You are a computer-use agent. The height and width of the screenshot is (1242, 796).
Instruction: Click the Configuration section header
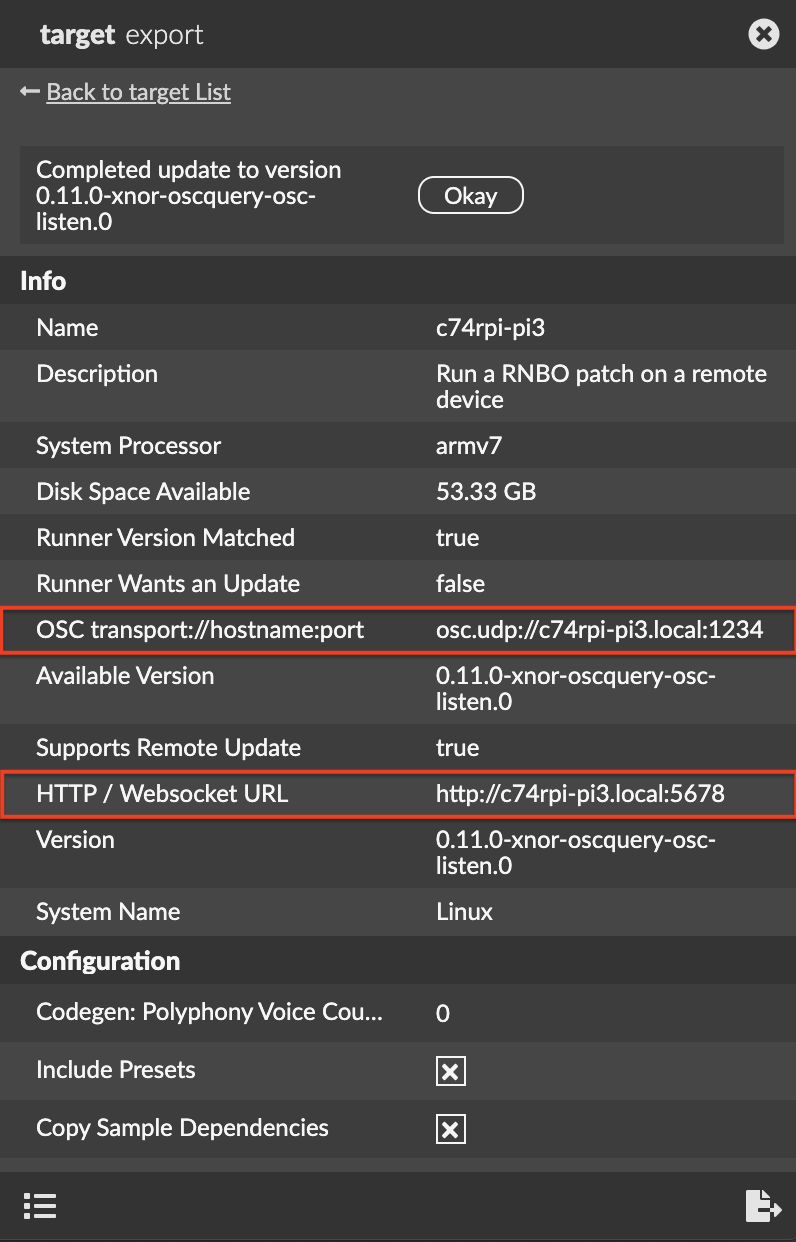[x=99, y=961]
